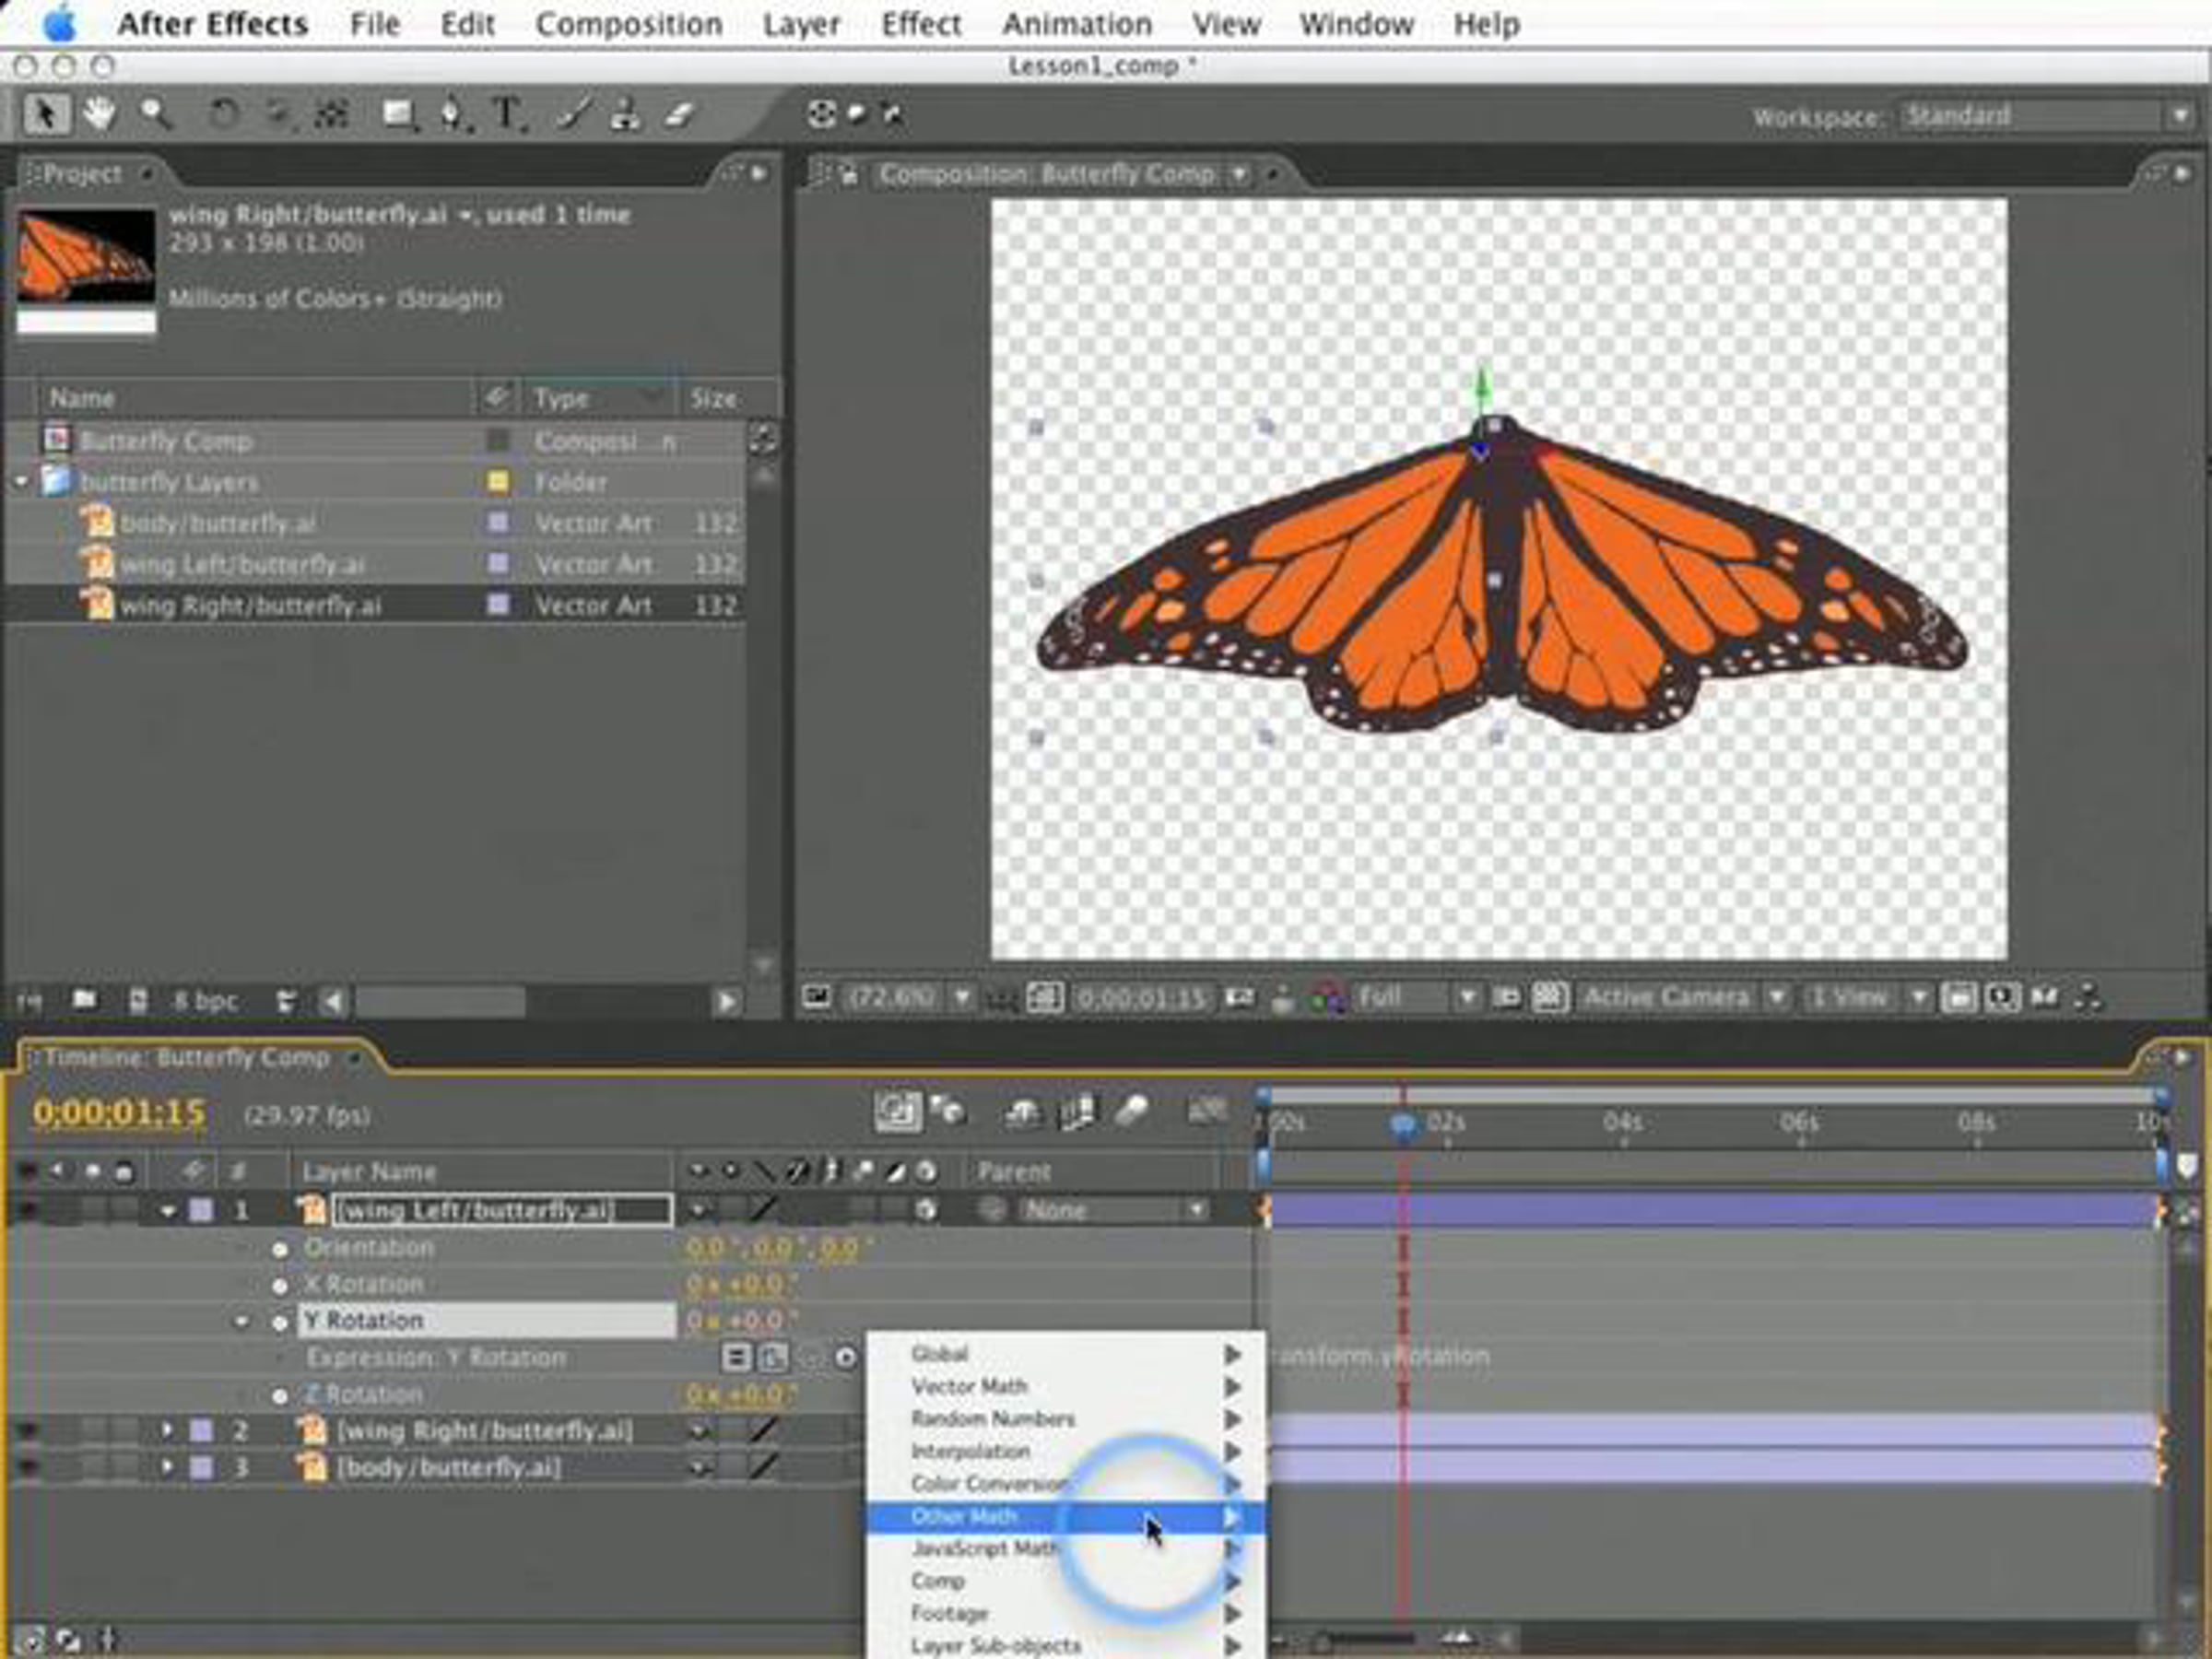Select the Rectangular Mask tool
Screen dimensions: 2212x1659
coord(399,115)
